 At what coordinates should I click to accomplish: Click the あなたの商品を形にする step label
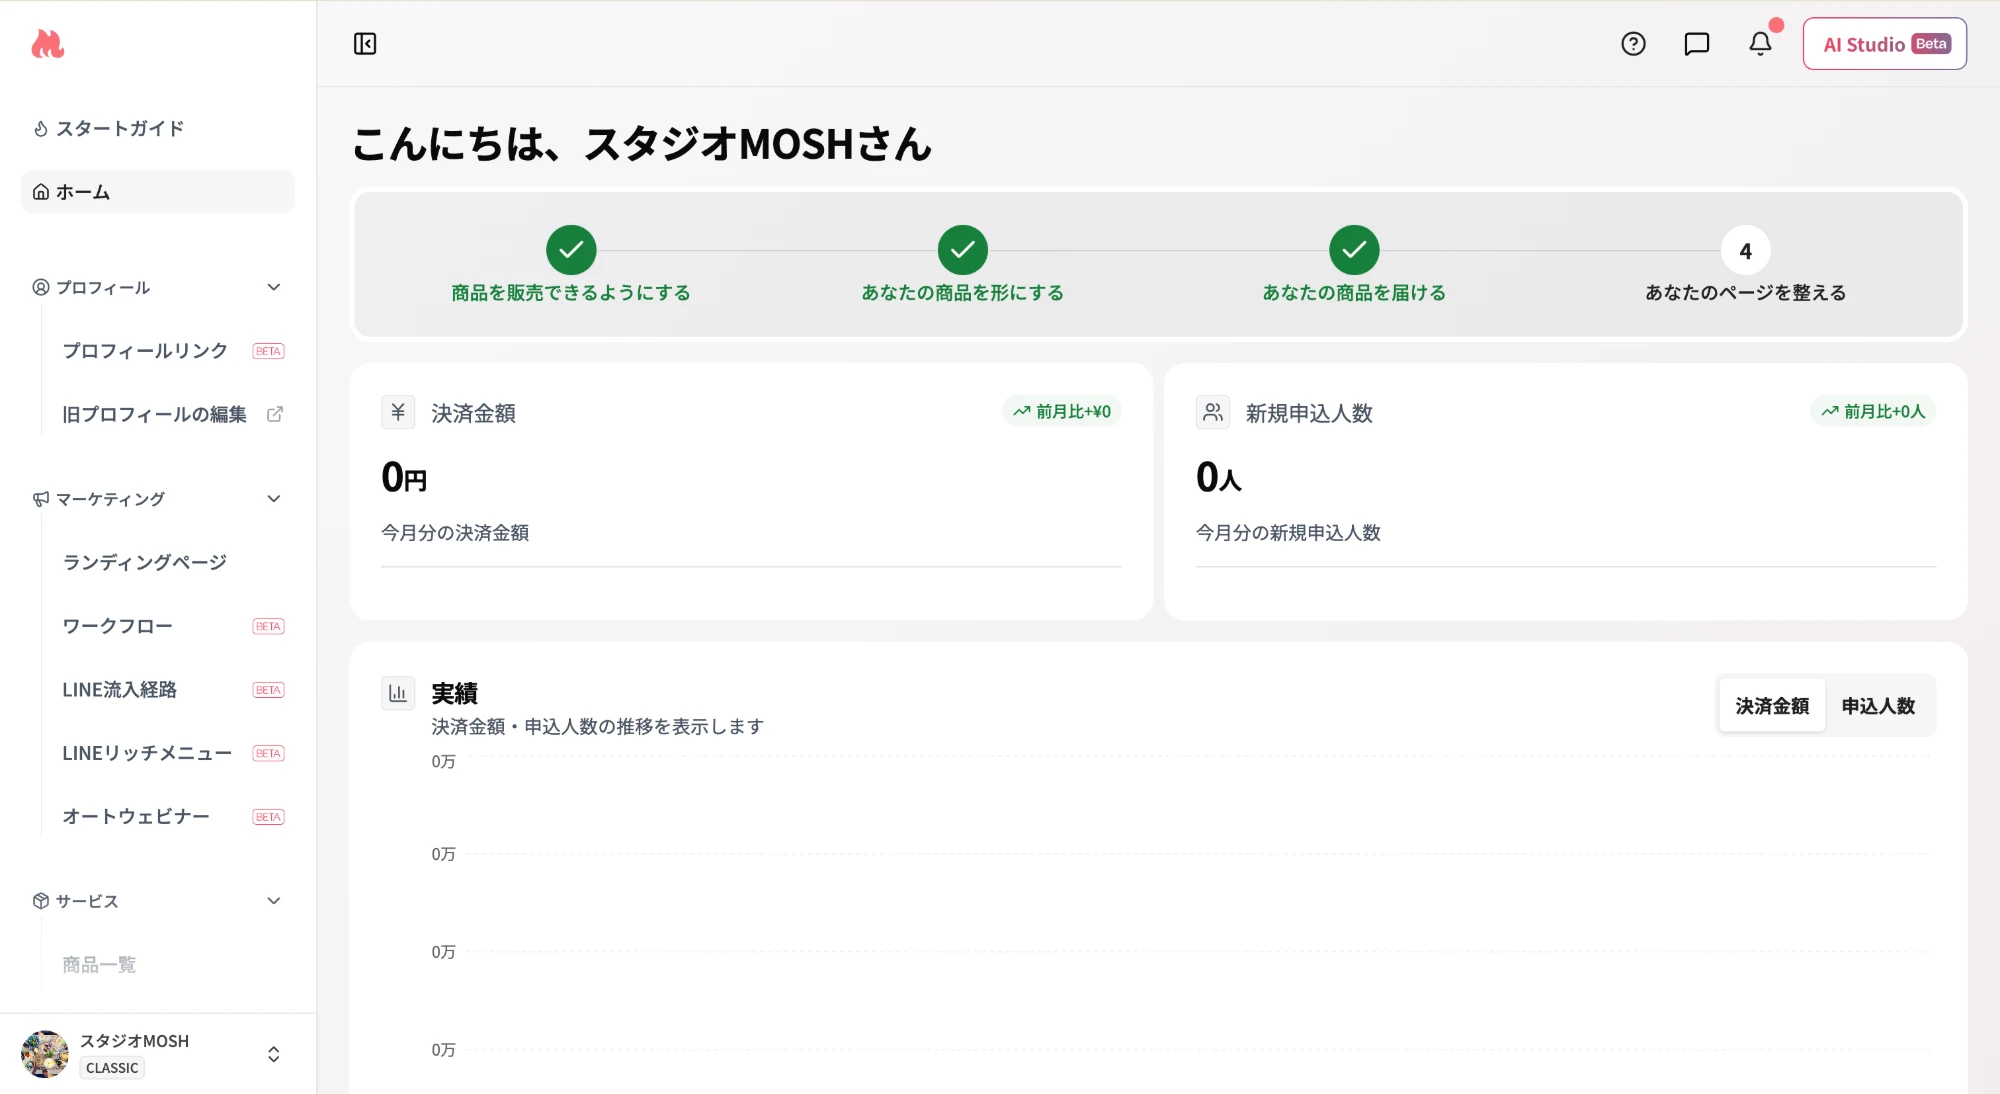pos(963,293)
